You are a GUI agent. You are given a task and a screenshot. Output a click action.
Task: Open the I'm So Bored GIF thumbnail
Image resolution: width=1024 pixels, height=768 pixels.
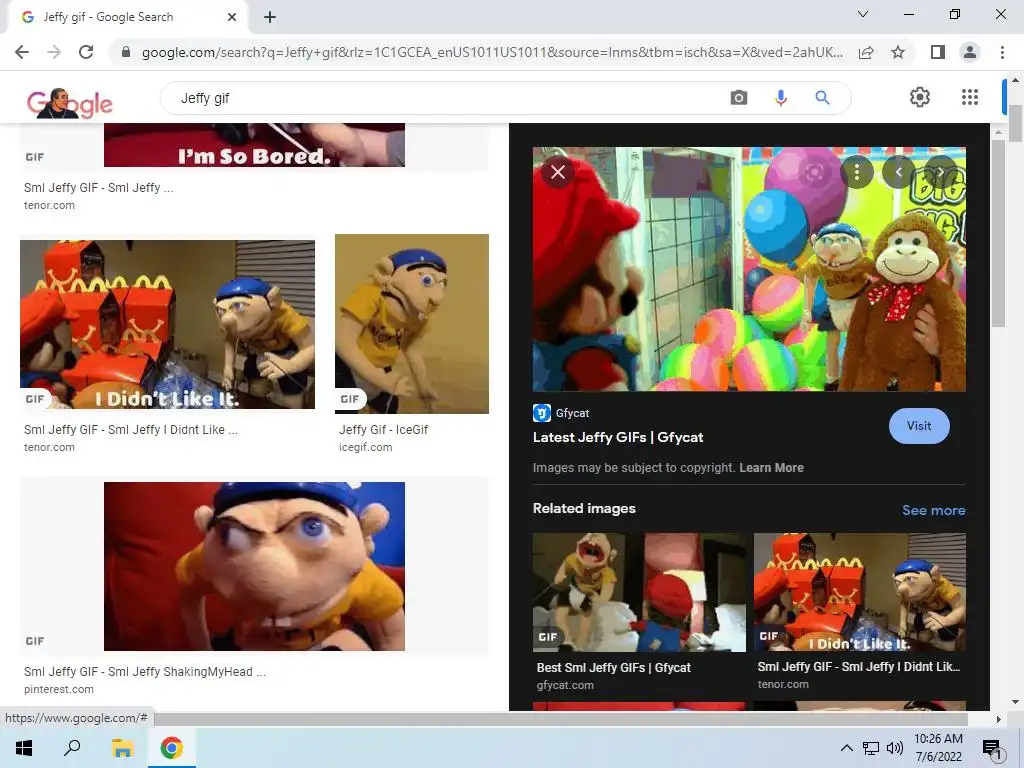pyautogui.click(x=254, y=144)
